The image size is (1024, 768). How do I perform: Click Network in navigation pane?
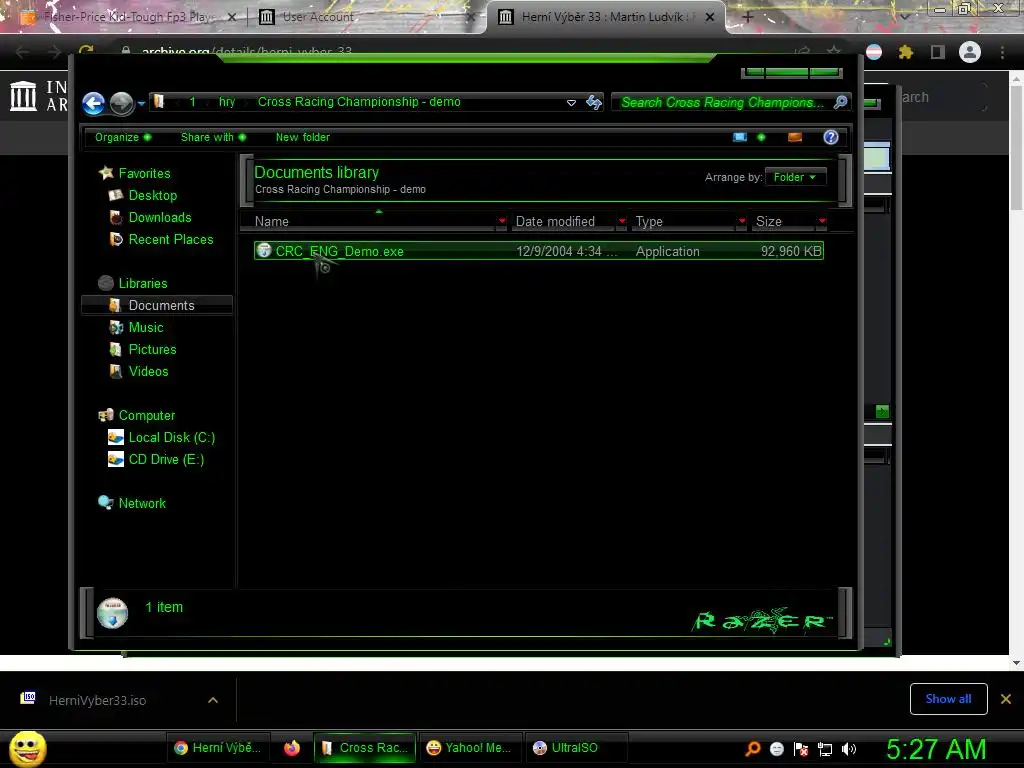142,504
